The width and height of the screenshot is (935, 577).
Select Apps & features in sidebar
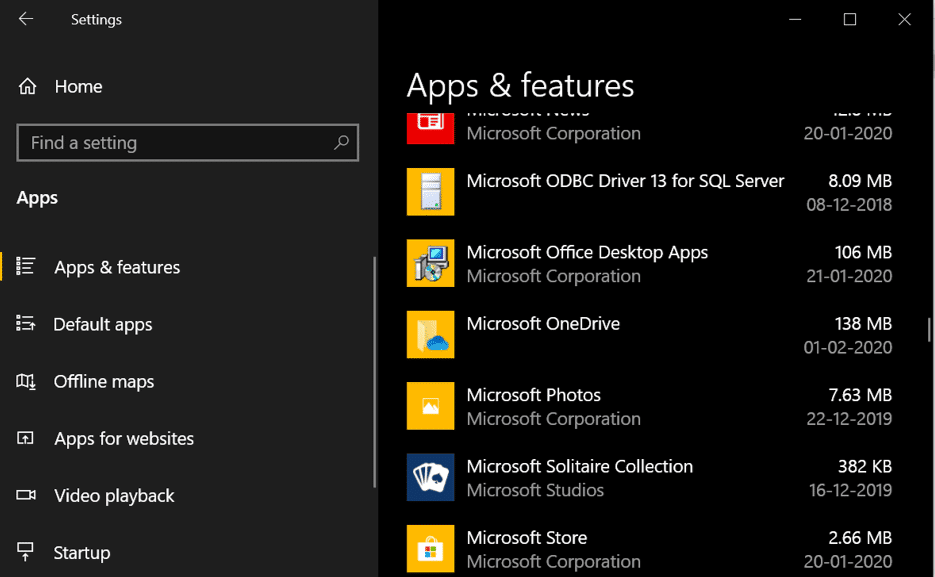[117, 267]
